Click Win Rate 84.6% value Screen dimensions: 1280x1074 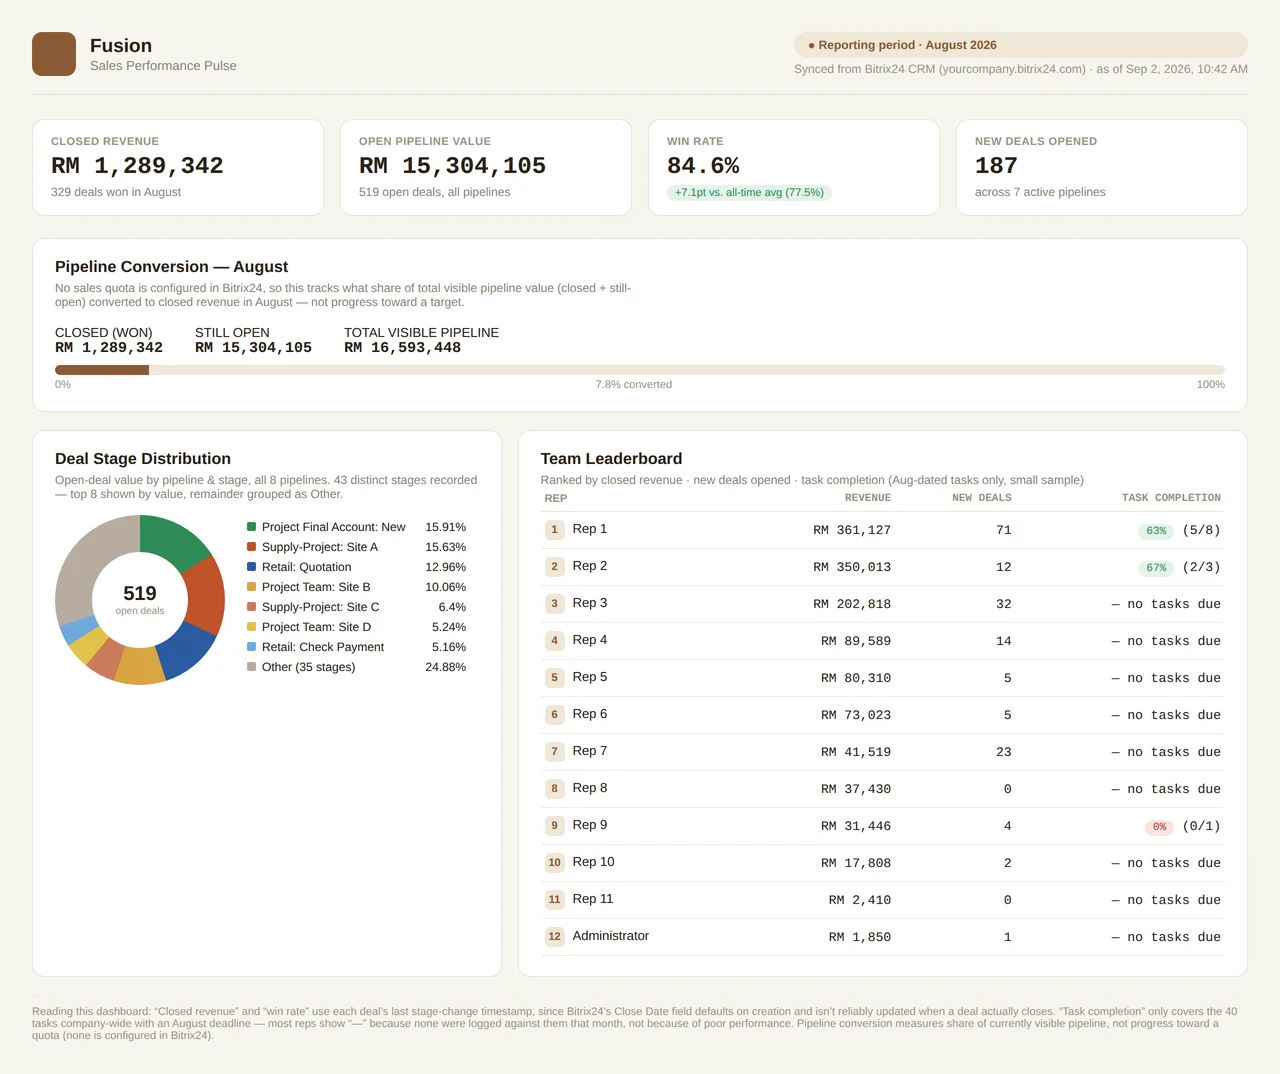point(703,166)
